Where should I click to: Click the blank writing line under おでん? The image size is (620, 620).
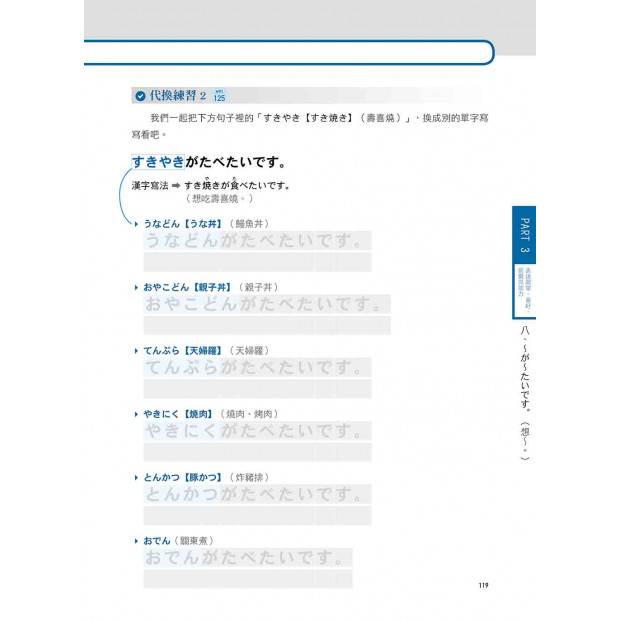click(248, 579)
